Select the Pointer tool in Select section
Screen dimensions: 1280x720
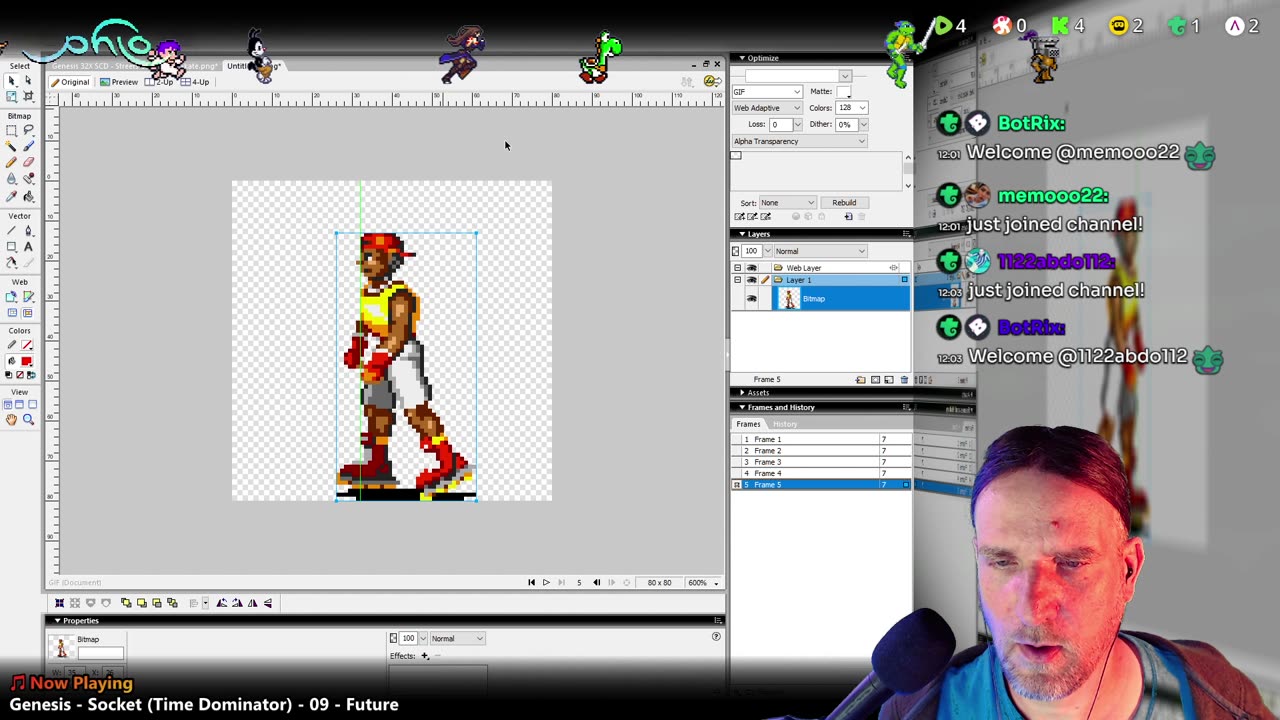point(11,81)
